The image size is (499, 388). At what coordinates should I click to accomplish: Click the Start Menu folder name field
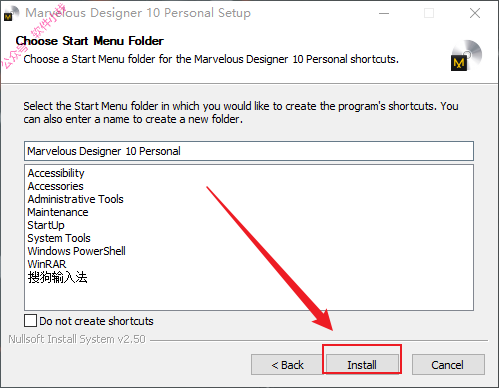249,151
